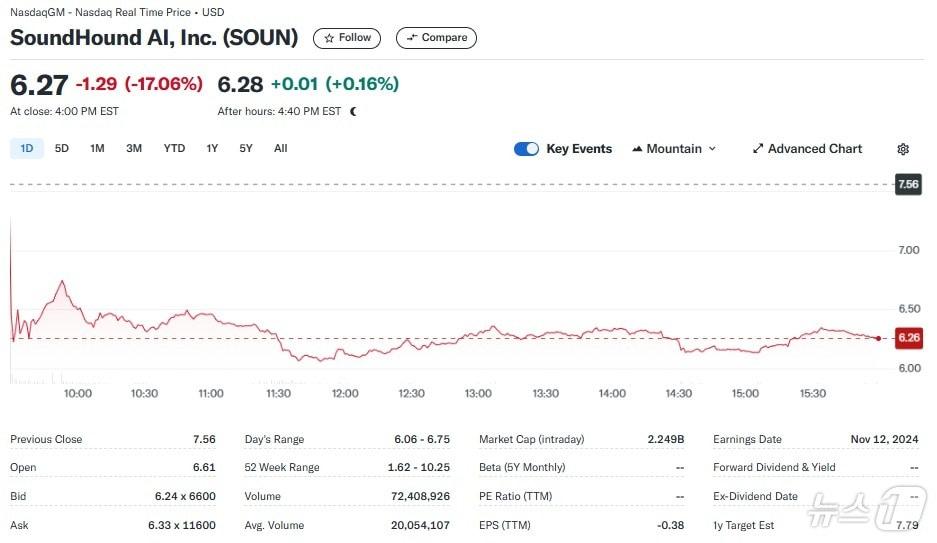The width and height of the screenshot is (937, 543).
Task: Switch chart to 1Y range
Action: (212, 148)
